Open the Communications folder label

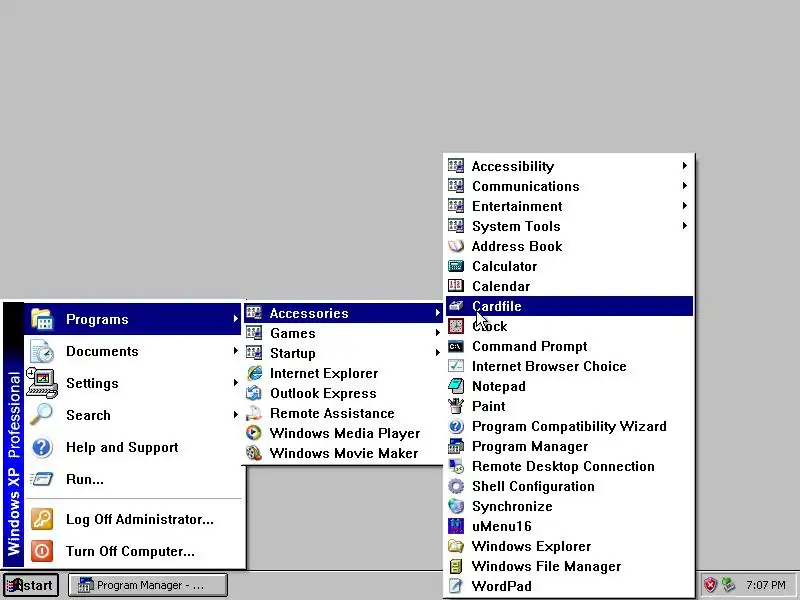(x=526, y=186)
